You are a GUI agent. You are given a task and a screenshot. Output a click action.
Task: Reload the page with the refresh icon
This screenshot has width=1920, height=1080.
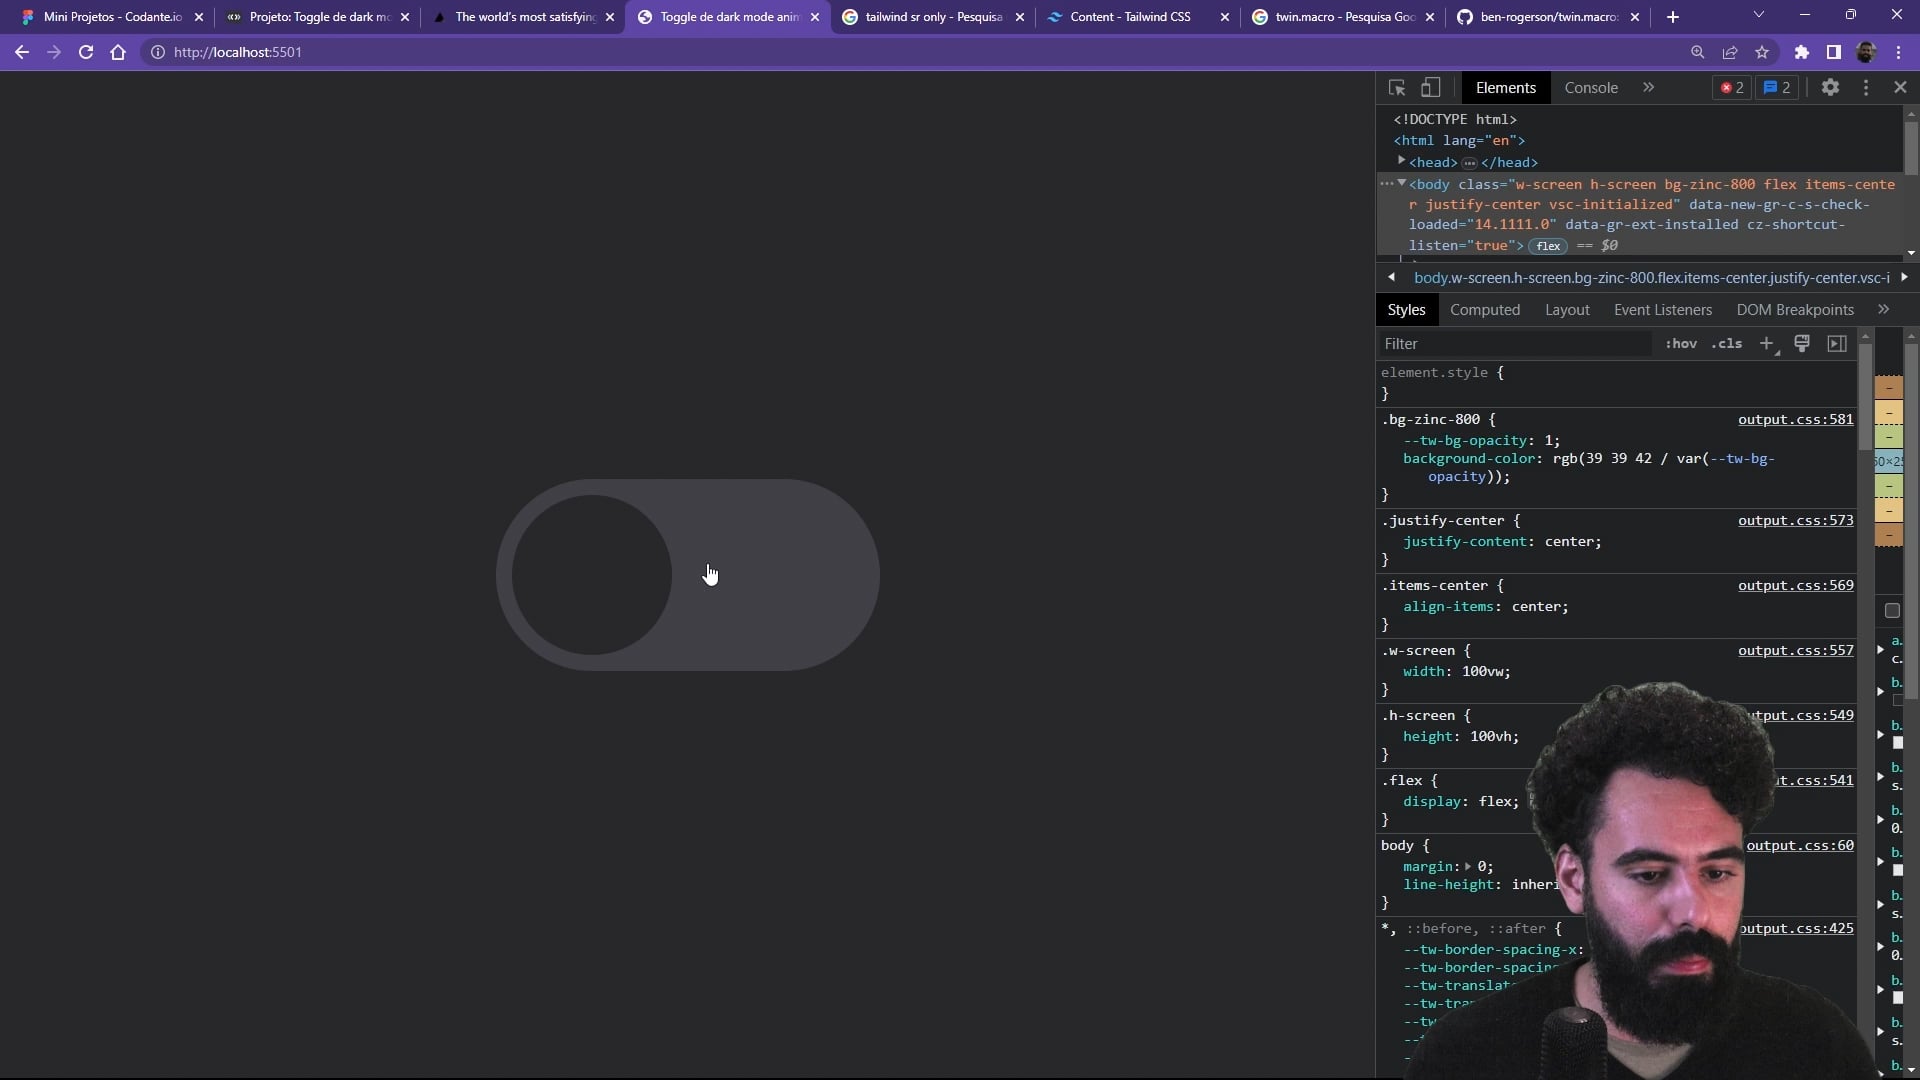[x=86, y=52]
